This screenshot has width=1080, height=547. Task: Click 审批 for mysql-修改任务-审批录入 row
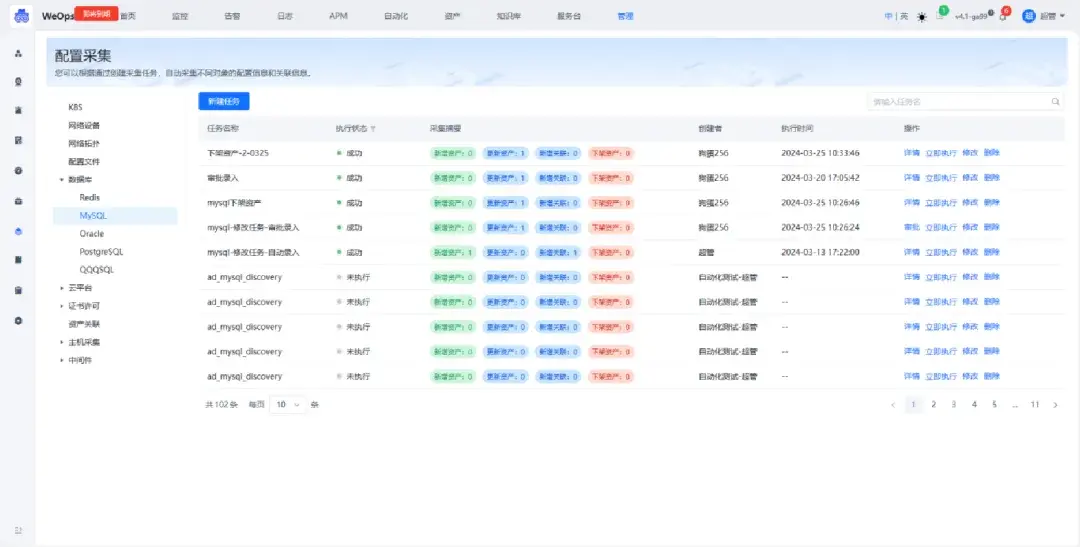tap(911, 227)
